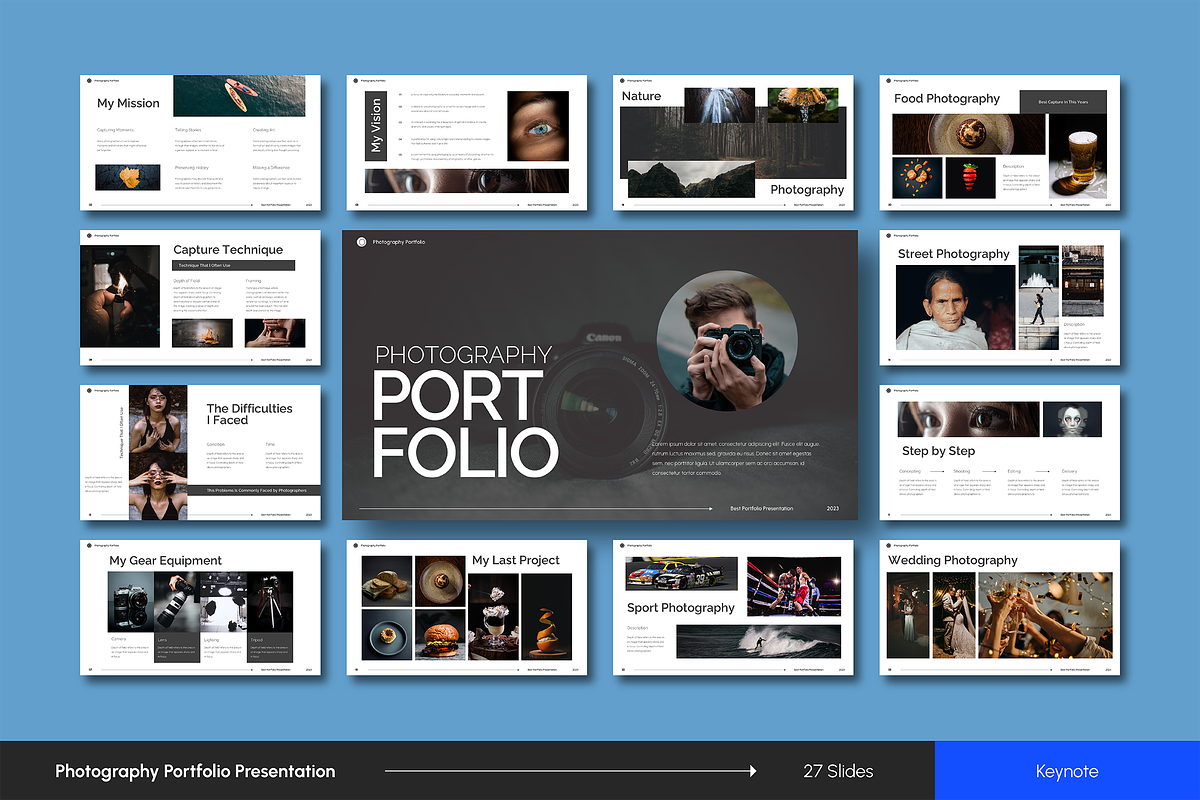
Task: Click the Lighting label in Gear Equipment
Action: pos(211,639)
